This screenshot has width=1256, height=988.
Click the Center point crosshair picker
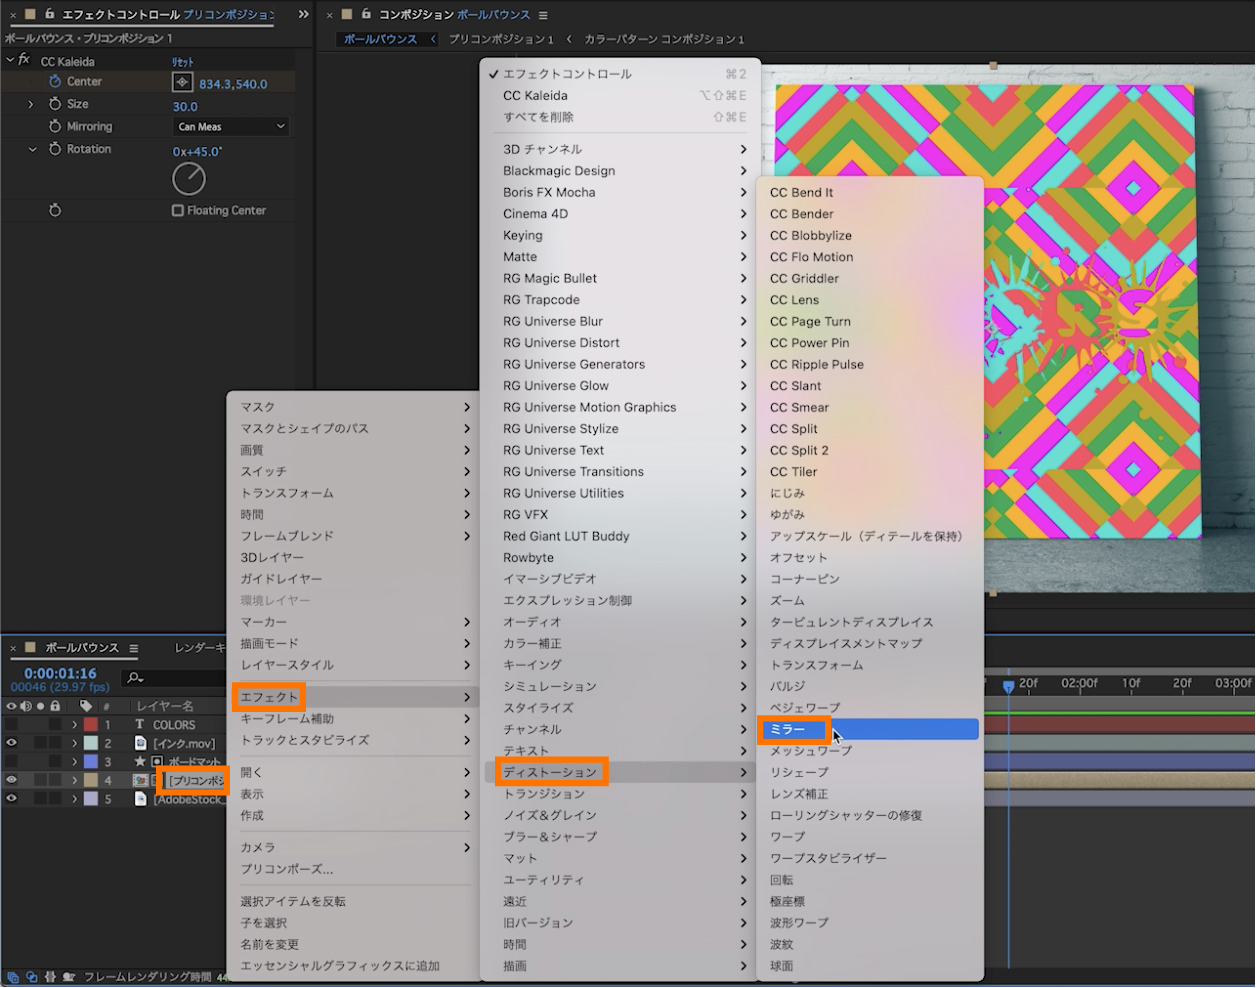point(182,83)
